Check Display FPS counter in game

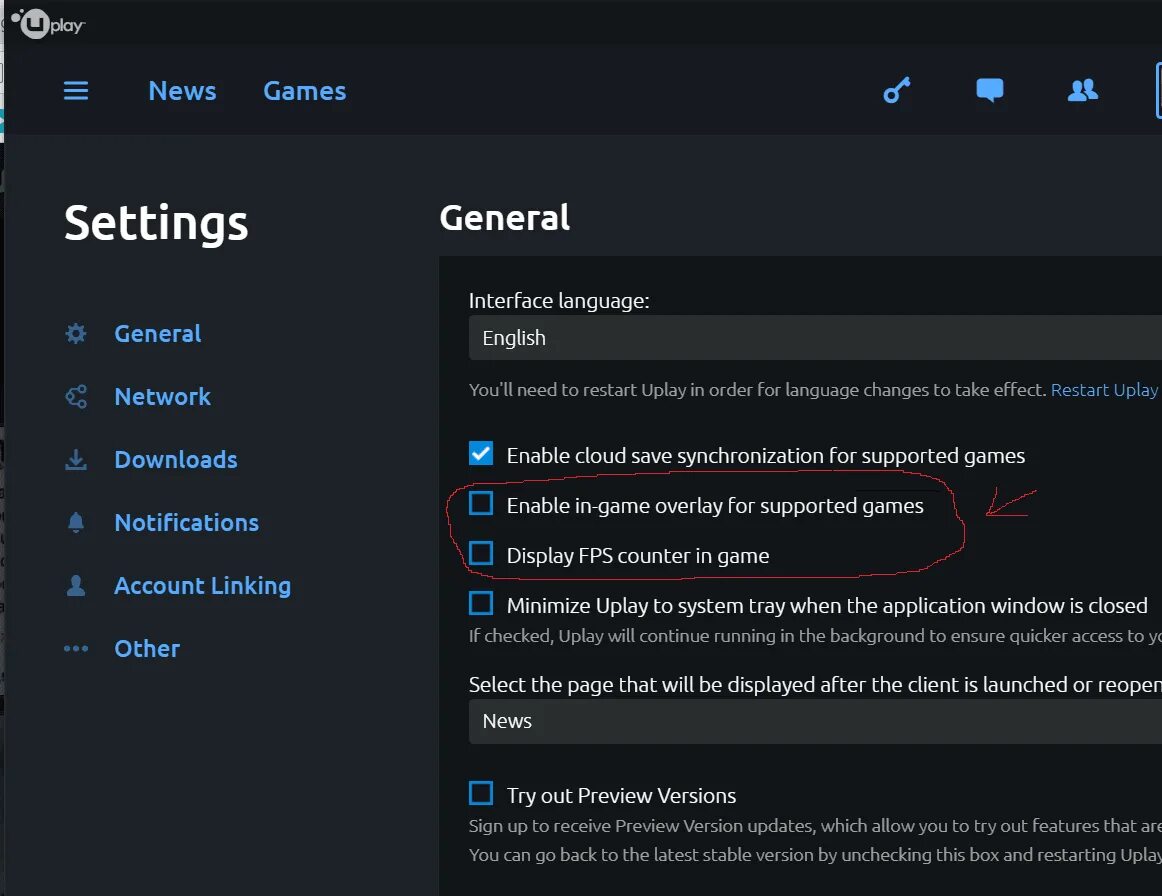[481, 553]
